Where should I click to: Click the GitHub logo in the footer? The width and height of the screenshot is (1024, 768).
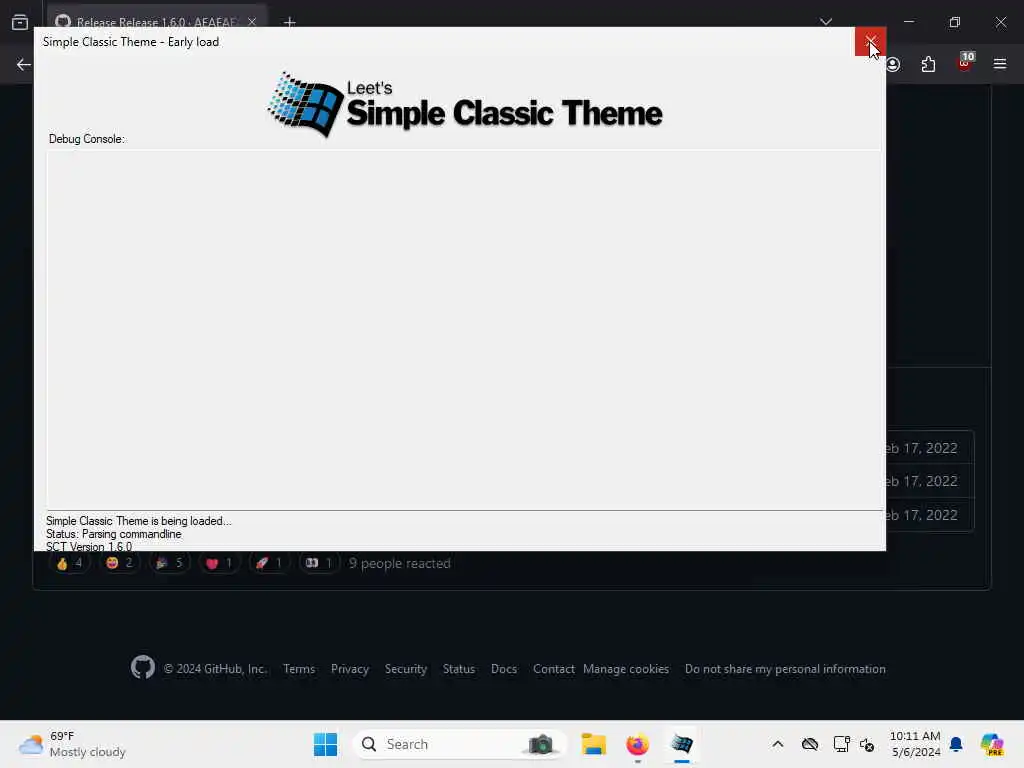[142, 667]
